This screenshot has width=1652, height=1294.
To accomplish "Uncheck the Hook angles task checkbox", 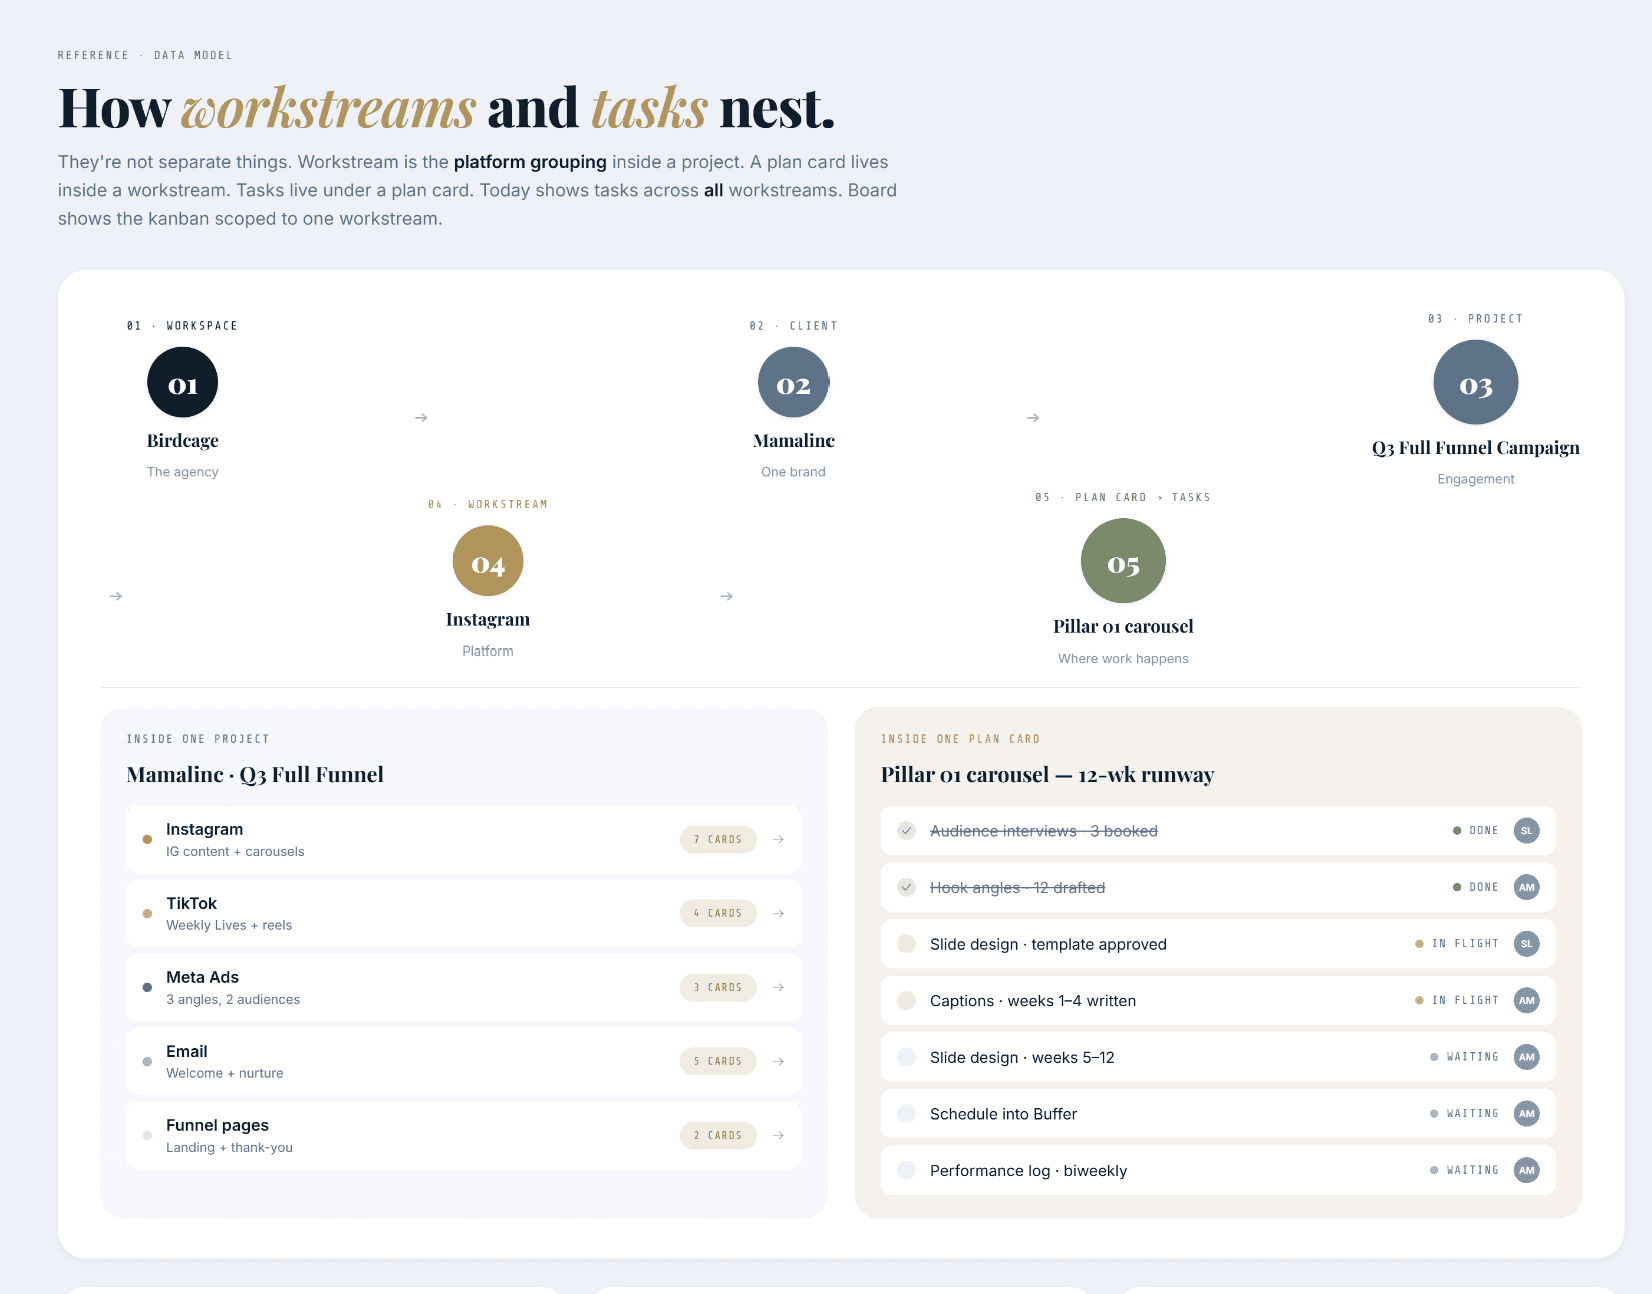I will 907,887.
